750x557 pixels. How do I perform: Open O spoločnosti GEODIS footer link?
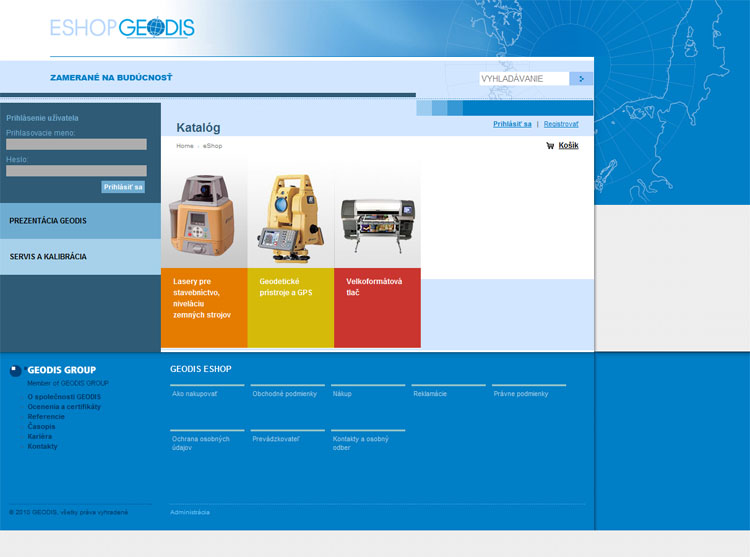64,397
